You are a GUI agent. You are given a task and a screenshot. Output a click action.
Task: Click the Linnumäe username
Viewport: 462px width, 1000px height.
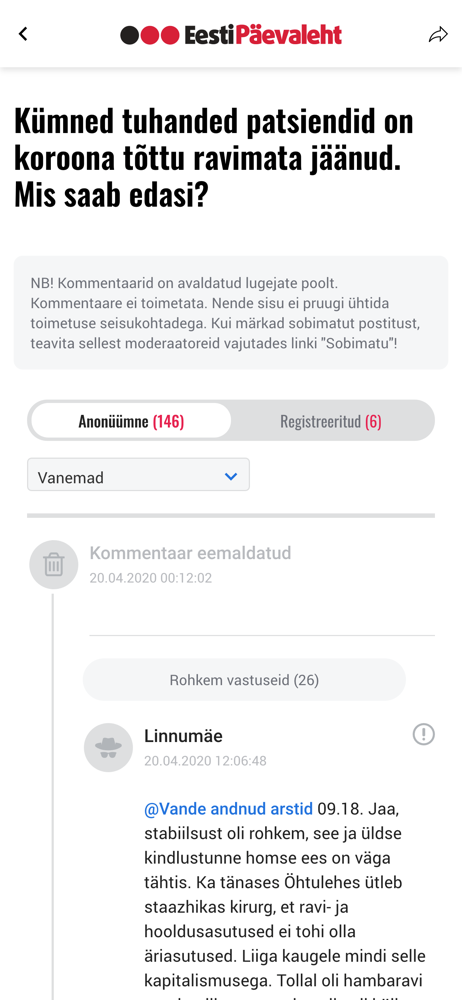pos(183,736)
